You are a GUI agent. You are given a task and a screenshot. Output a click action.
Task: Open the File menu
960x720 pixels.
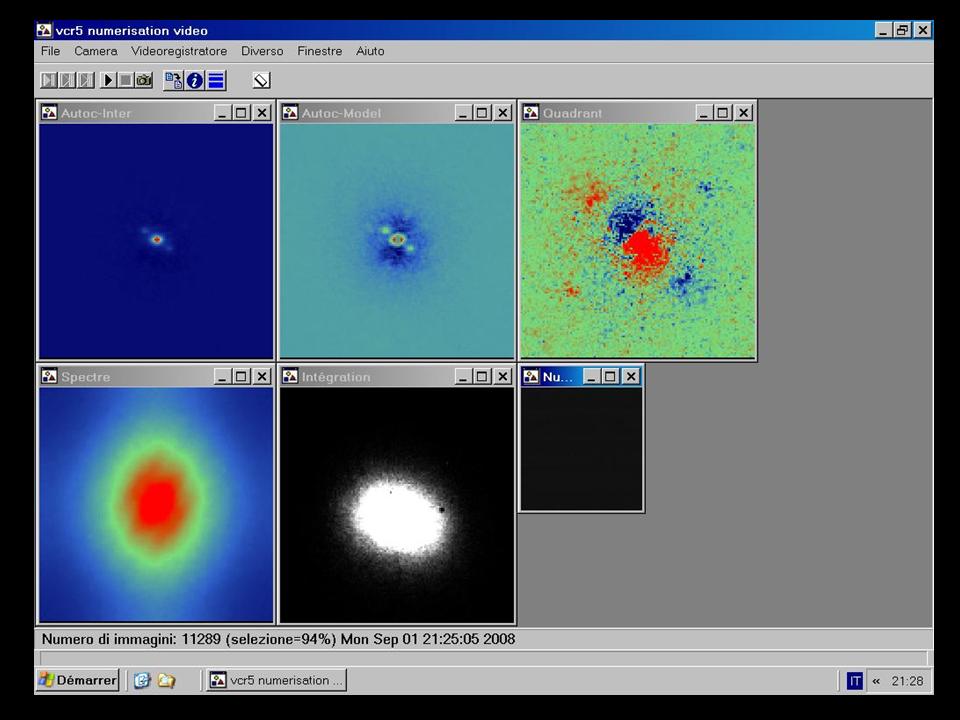coord(50,51)
